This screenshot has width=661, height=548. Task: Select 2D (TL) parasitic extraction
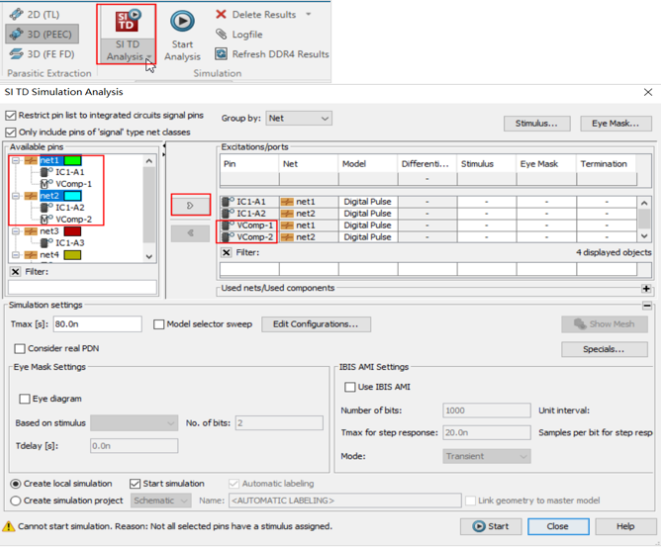coord(35,14)
